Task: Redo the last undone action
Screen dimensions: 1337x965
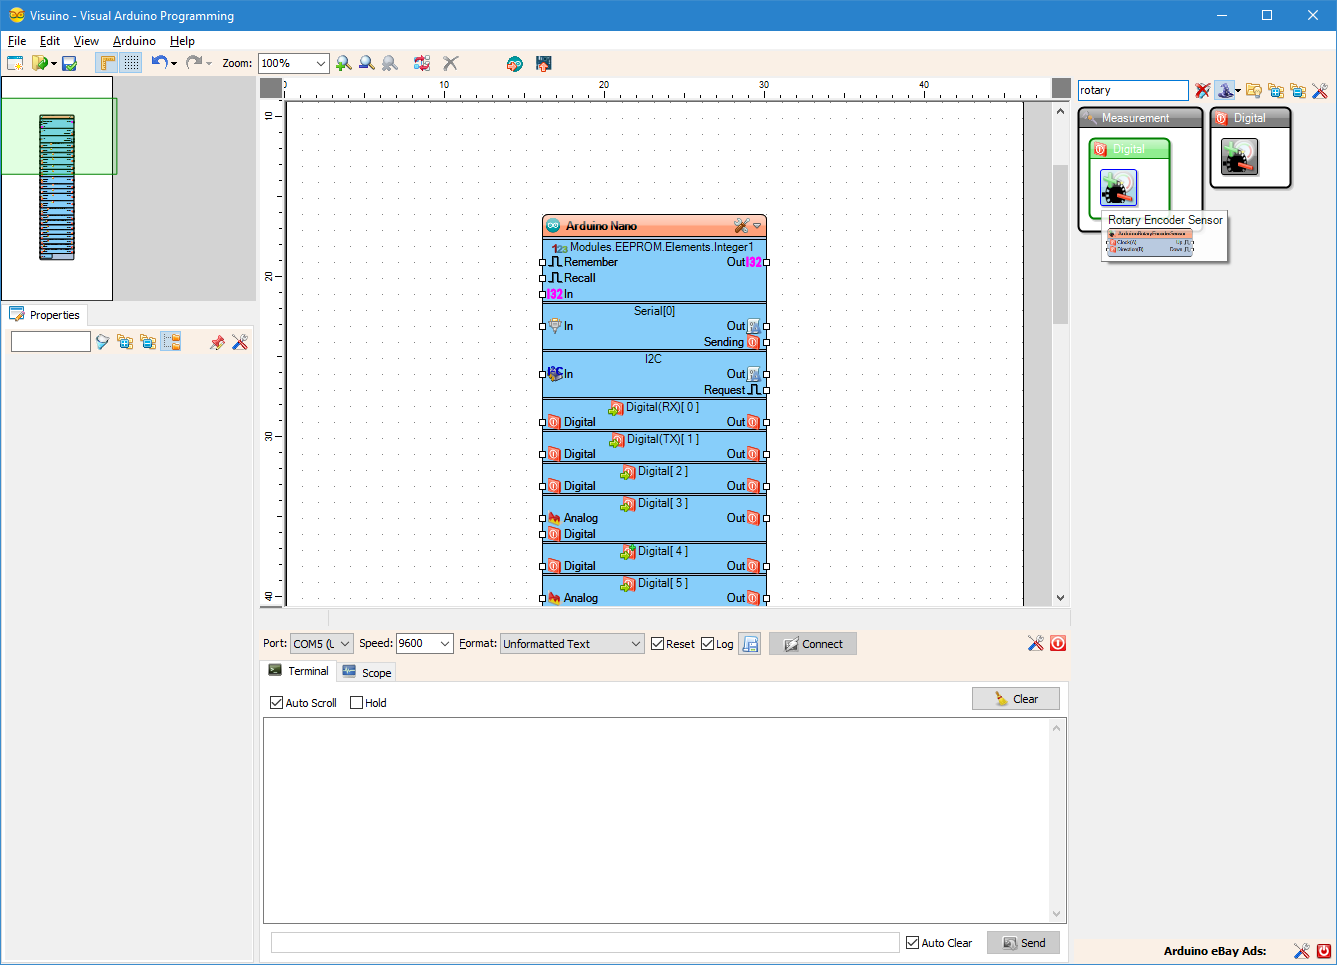Action: pos(194,63)
